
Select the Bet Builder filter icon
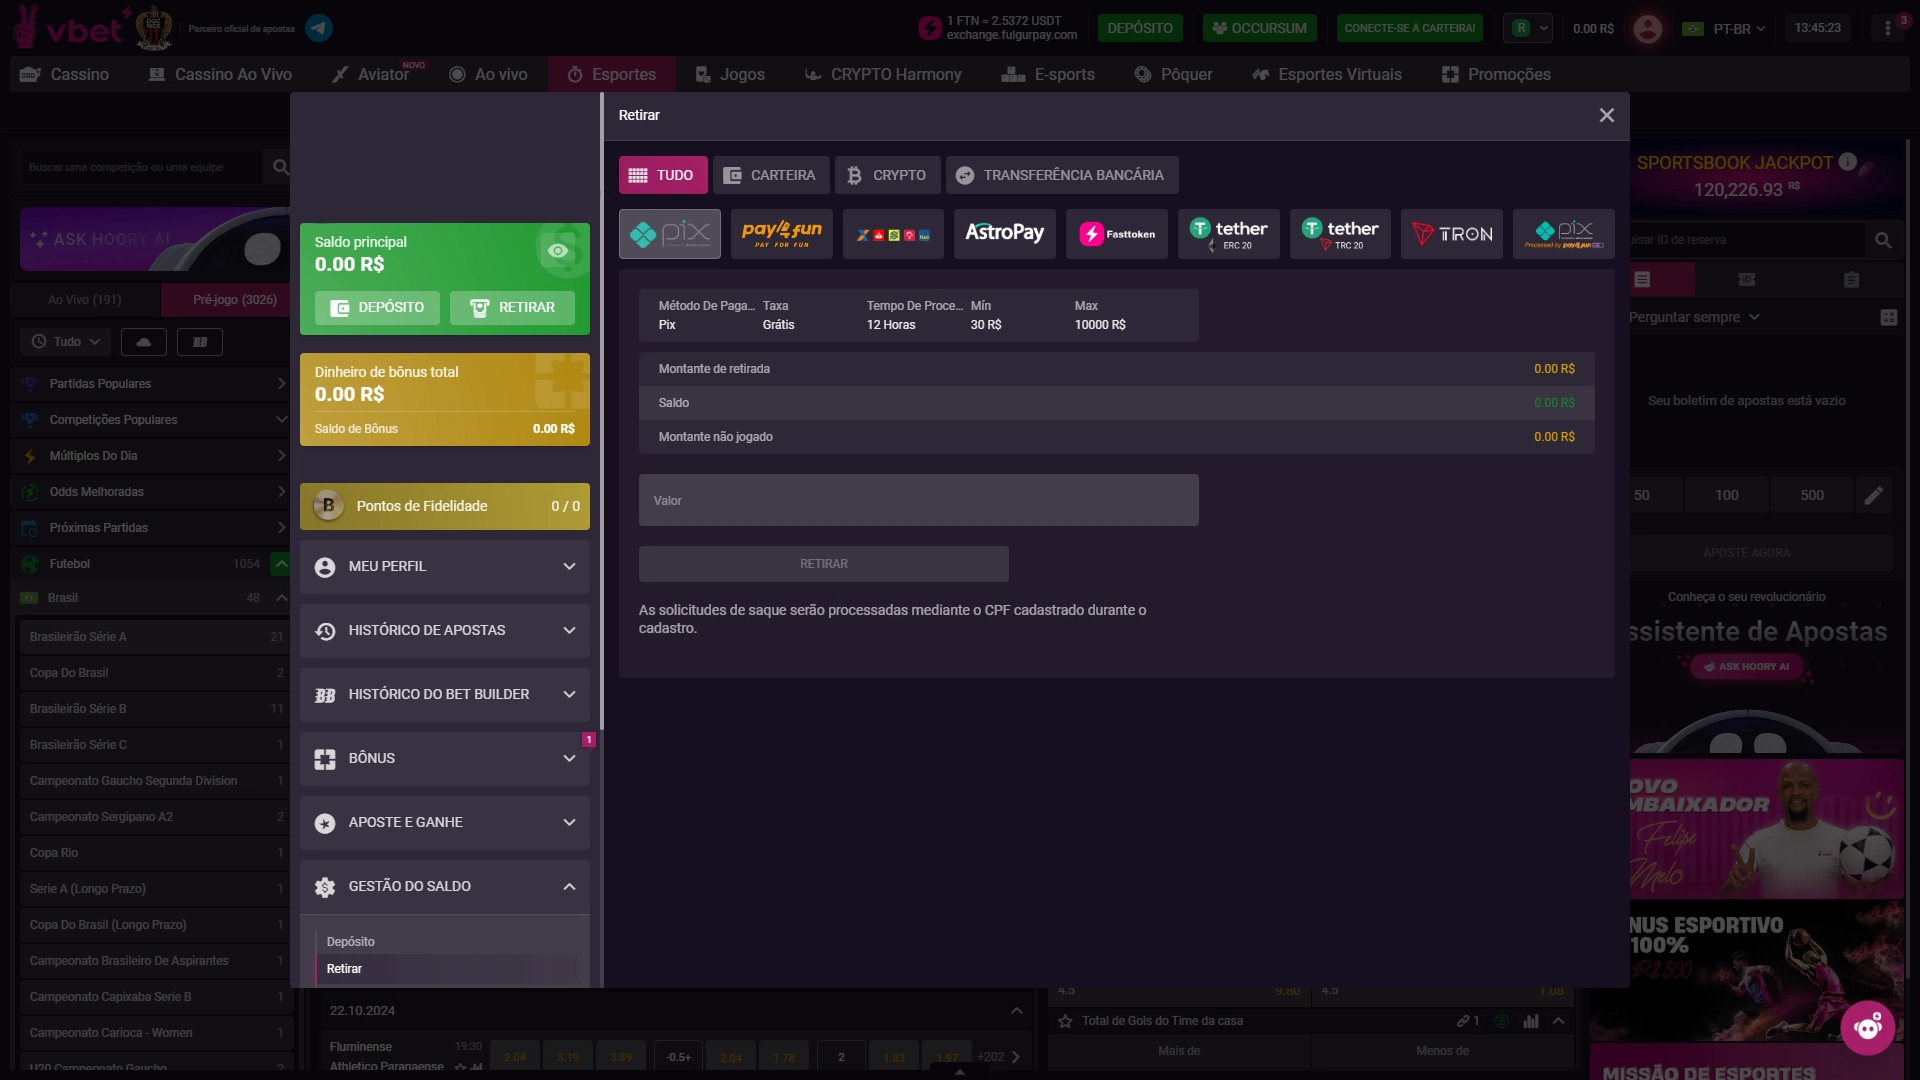pyautogui.click(x=200, y=342)
